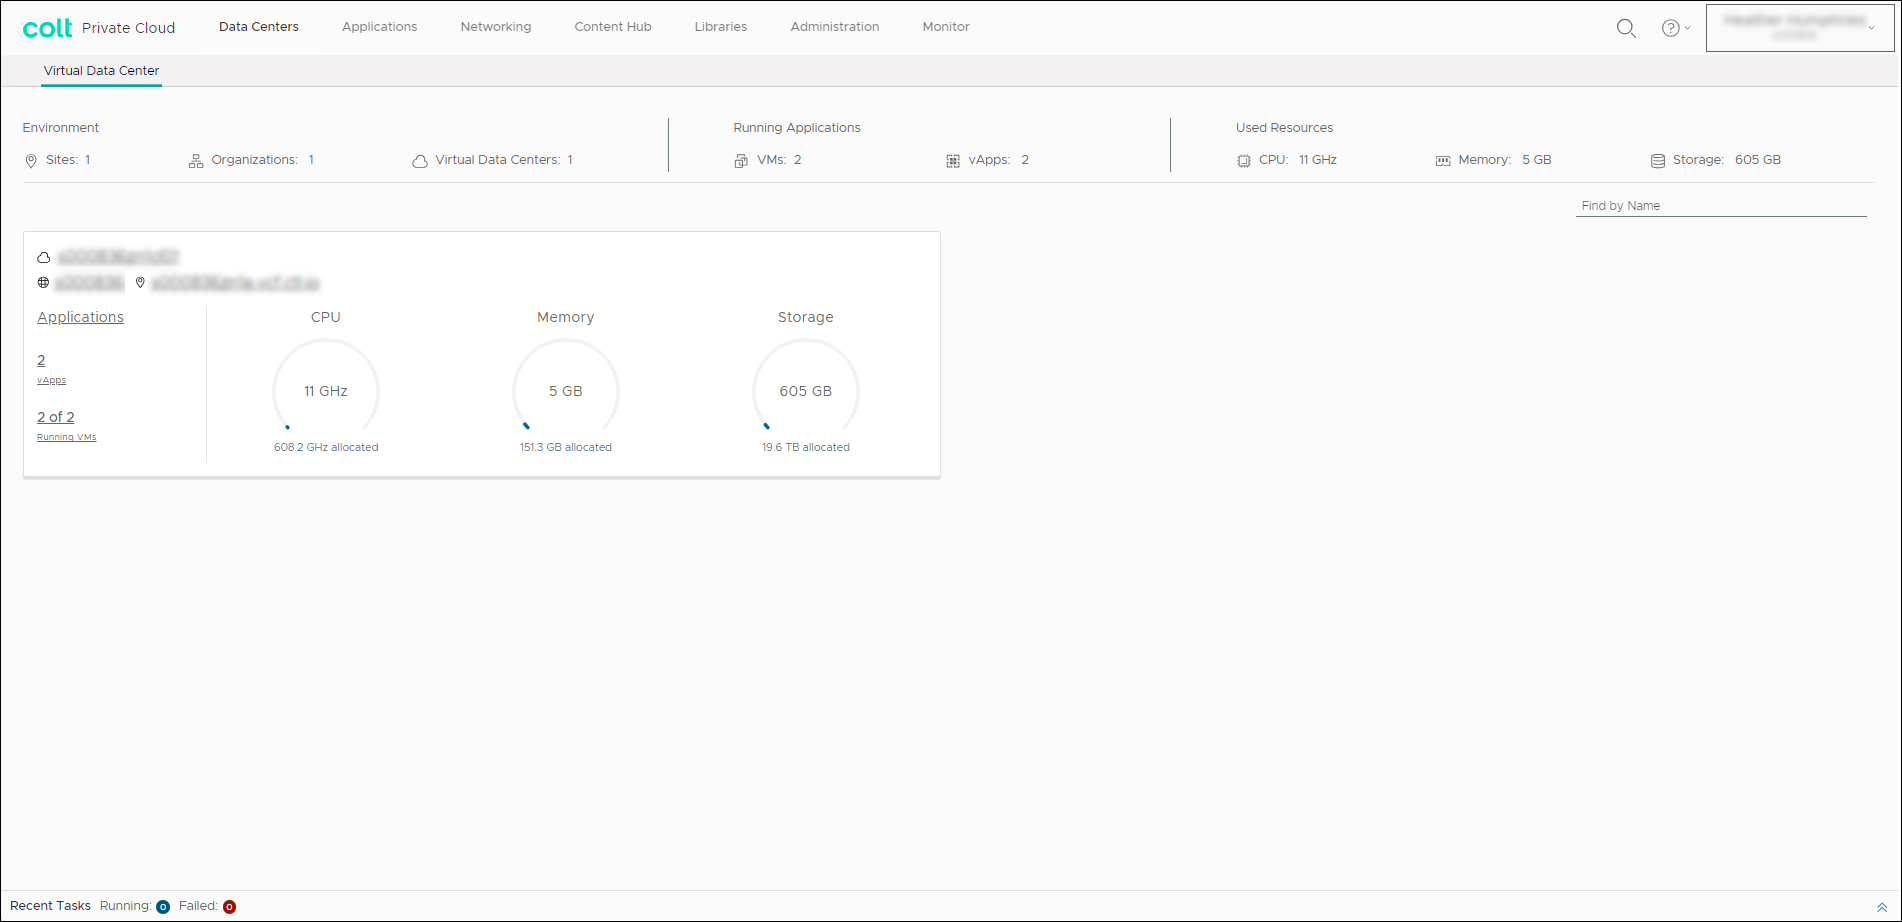Click the site pin icon on card

(140, 283)
